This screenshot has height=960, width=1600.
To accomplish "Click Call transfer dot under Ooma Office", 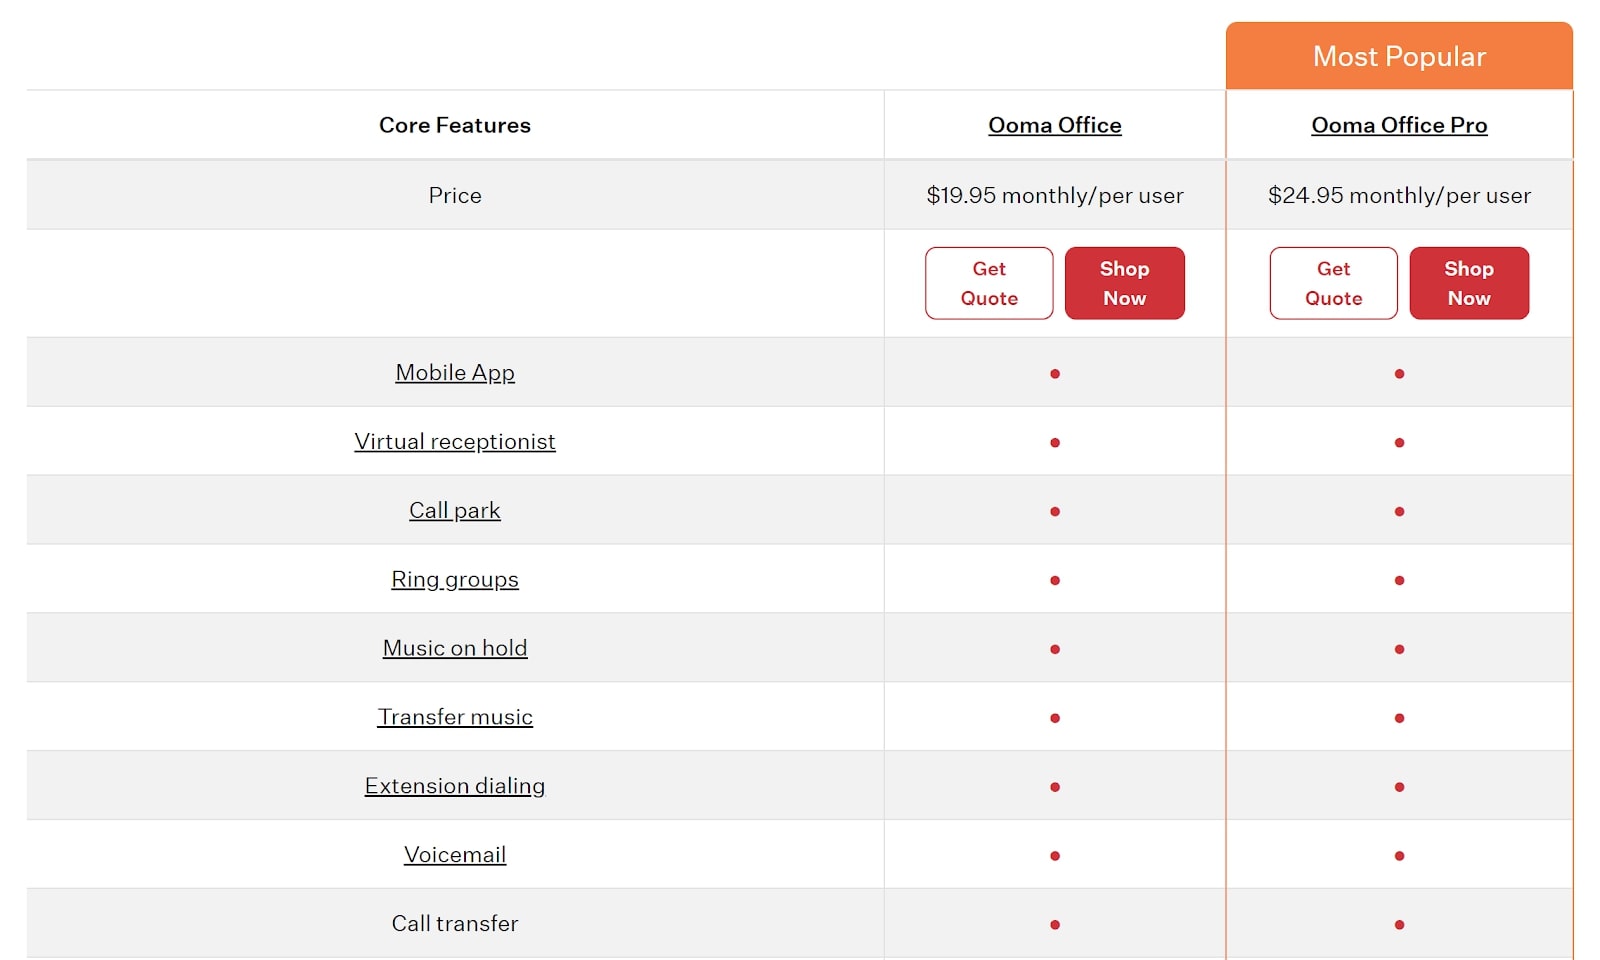I will click(1055, 925).
